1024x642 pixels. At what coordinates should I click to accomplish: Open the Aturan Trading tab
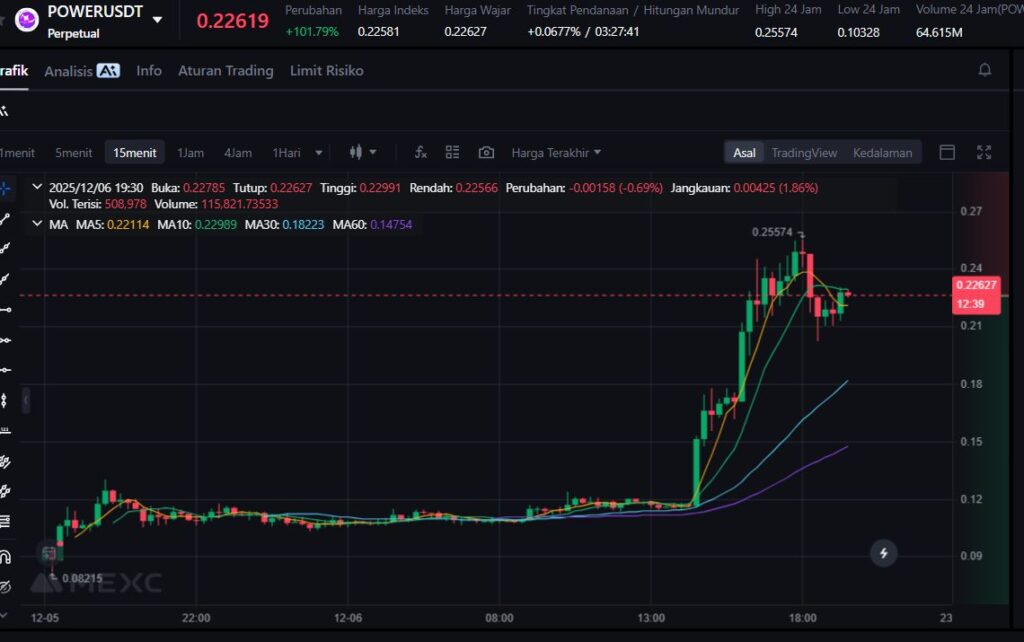click(x=225, y=71)
